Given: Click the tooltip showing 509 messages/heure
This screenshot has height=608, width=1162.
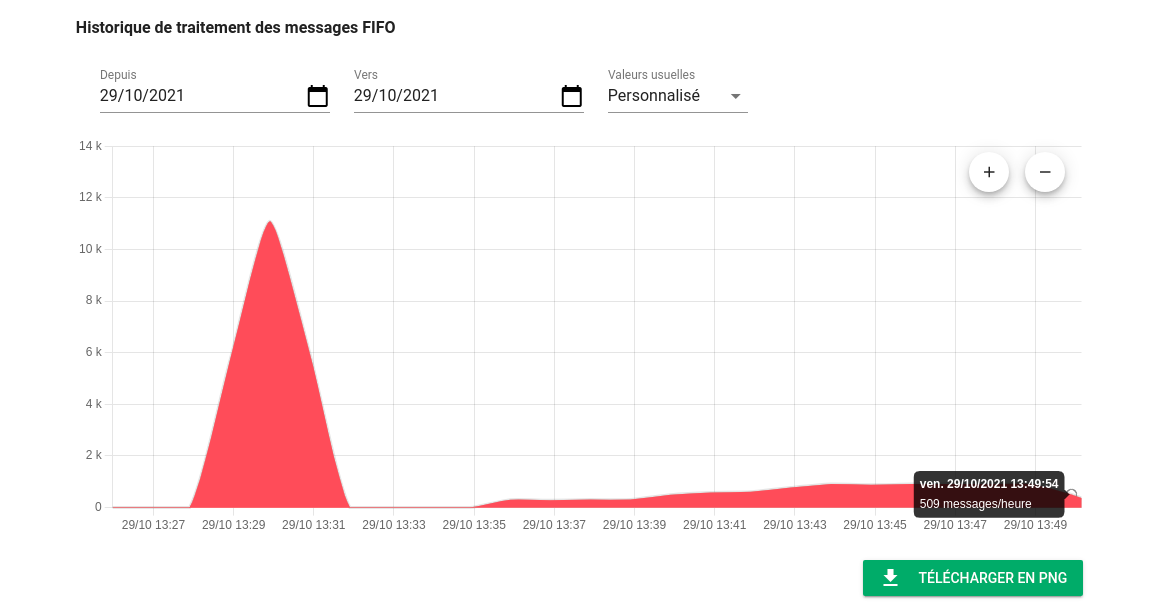Looking at the screenshot, I should (x=989, y=494).
